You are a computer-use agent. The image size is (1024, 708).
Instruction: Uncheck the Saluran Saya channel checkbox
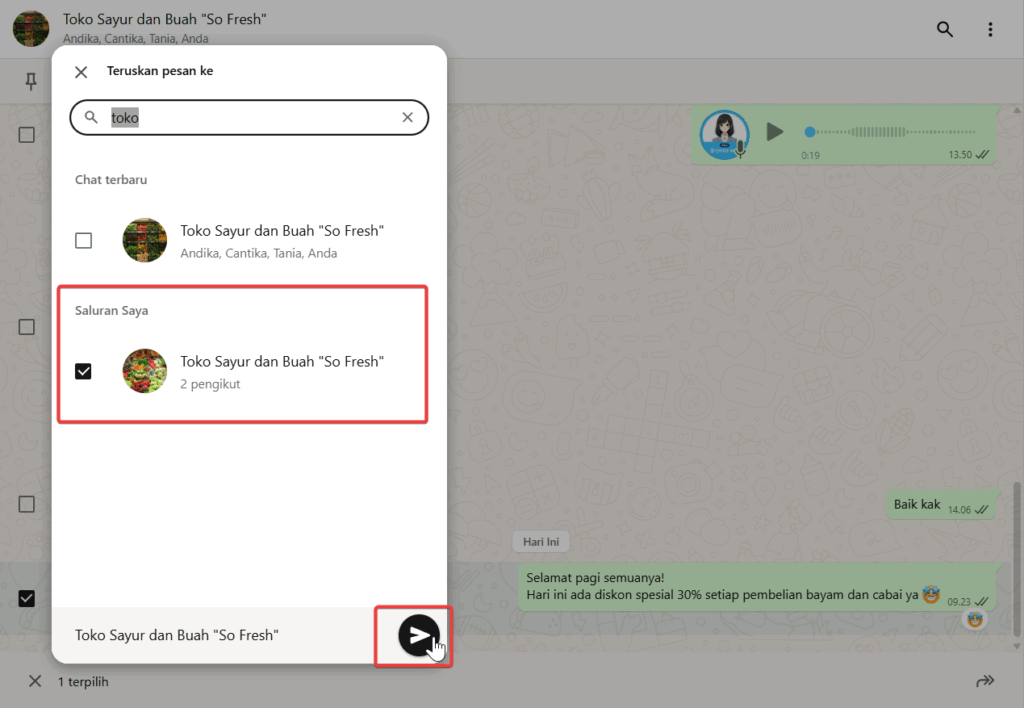pos(84,371)
